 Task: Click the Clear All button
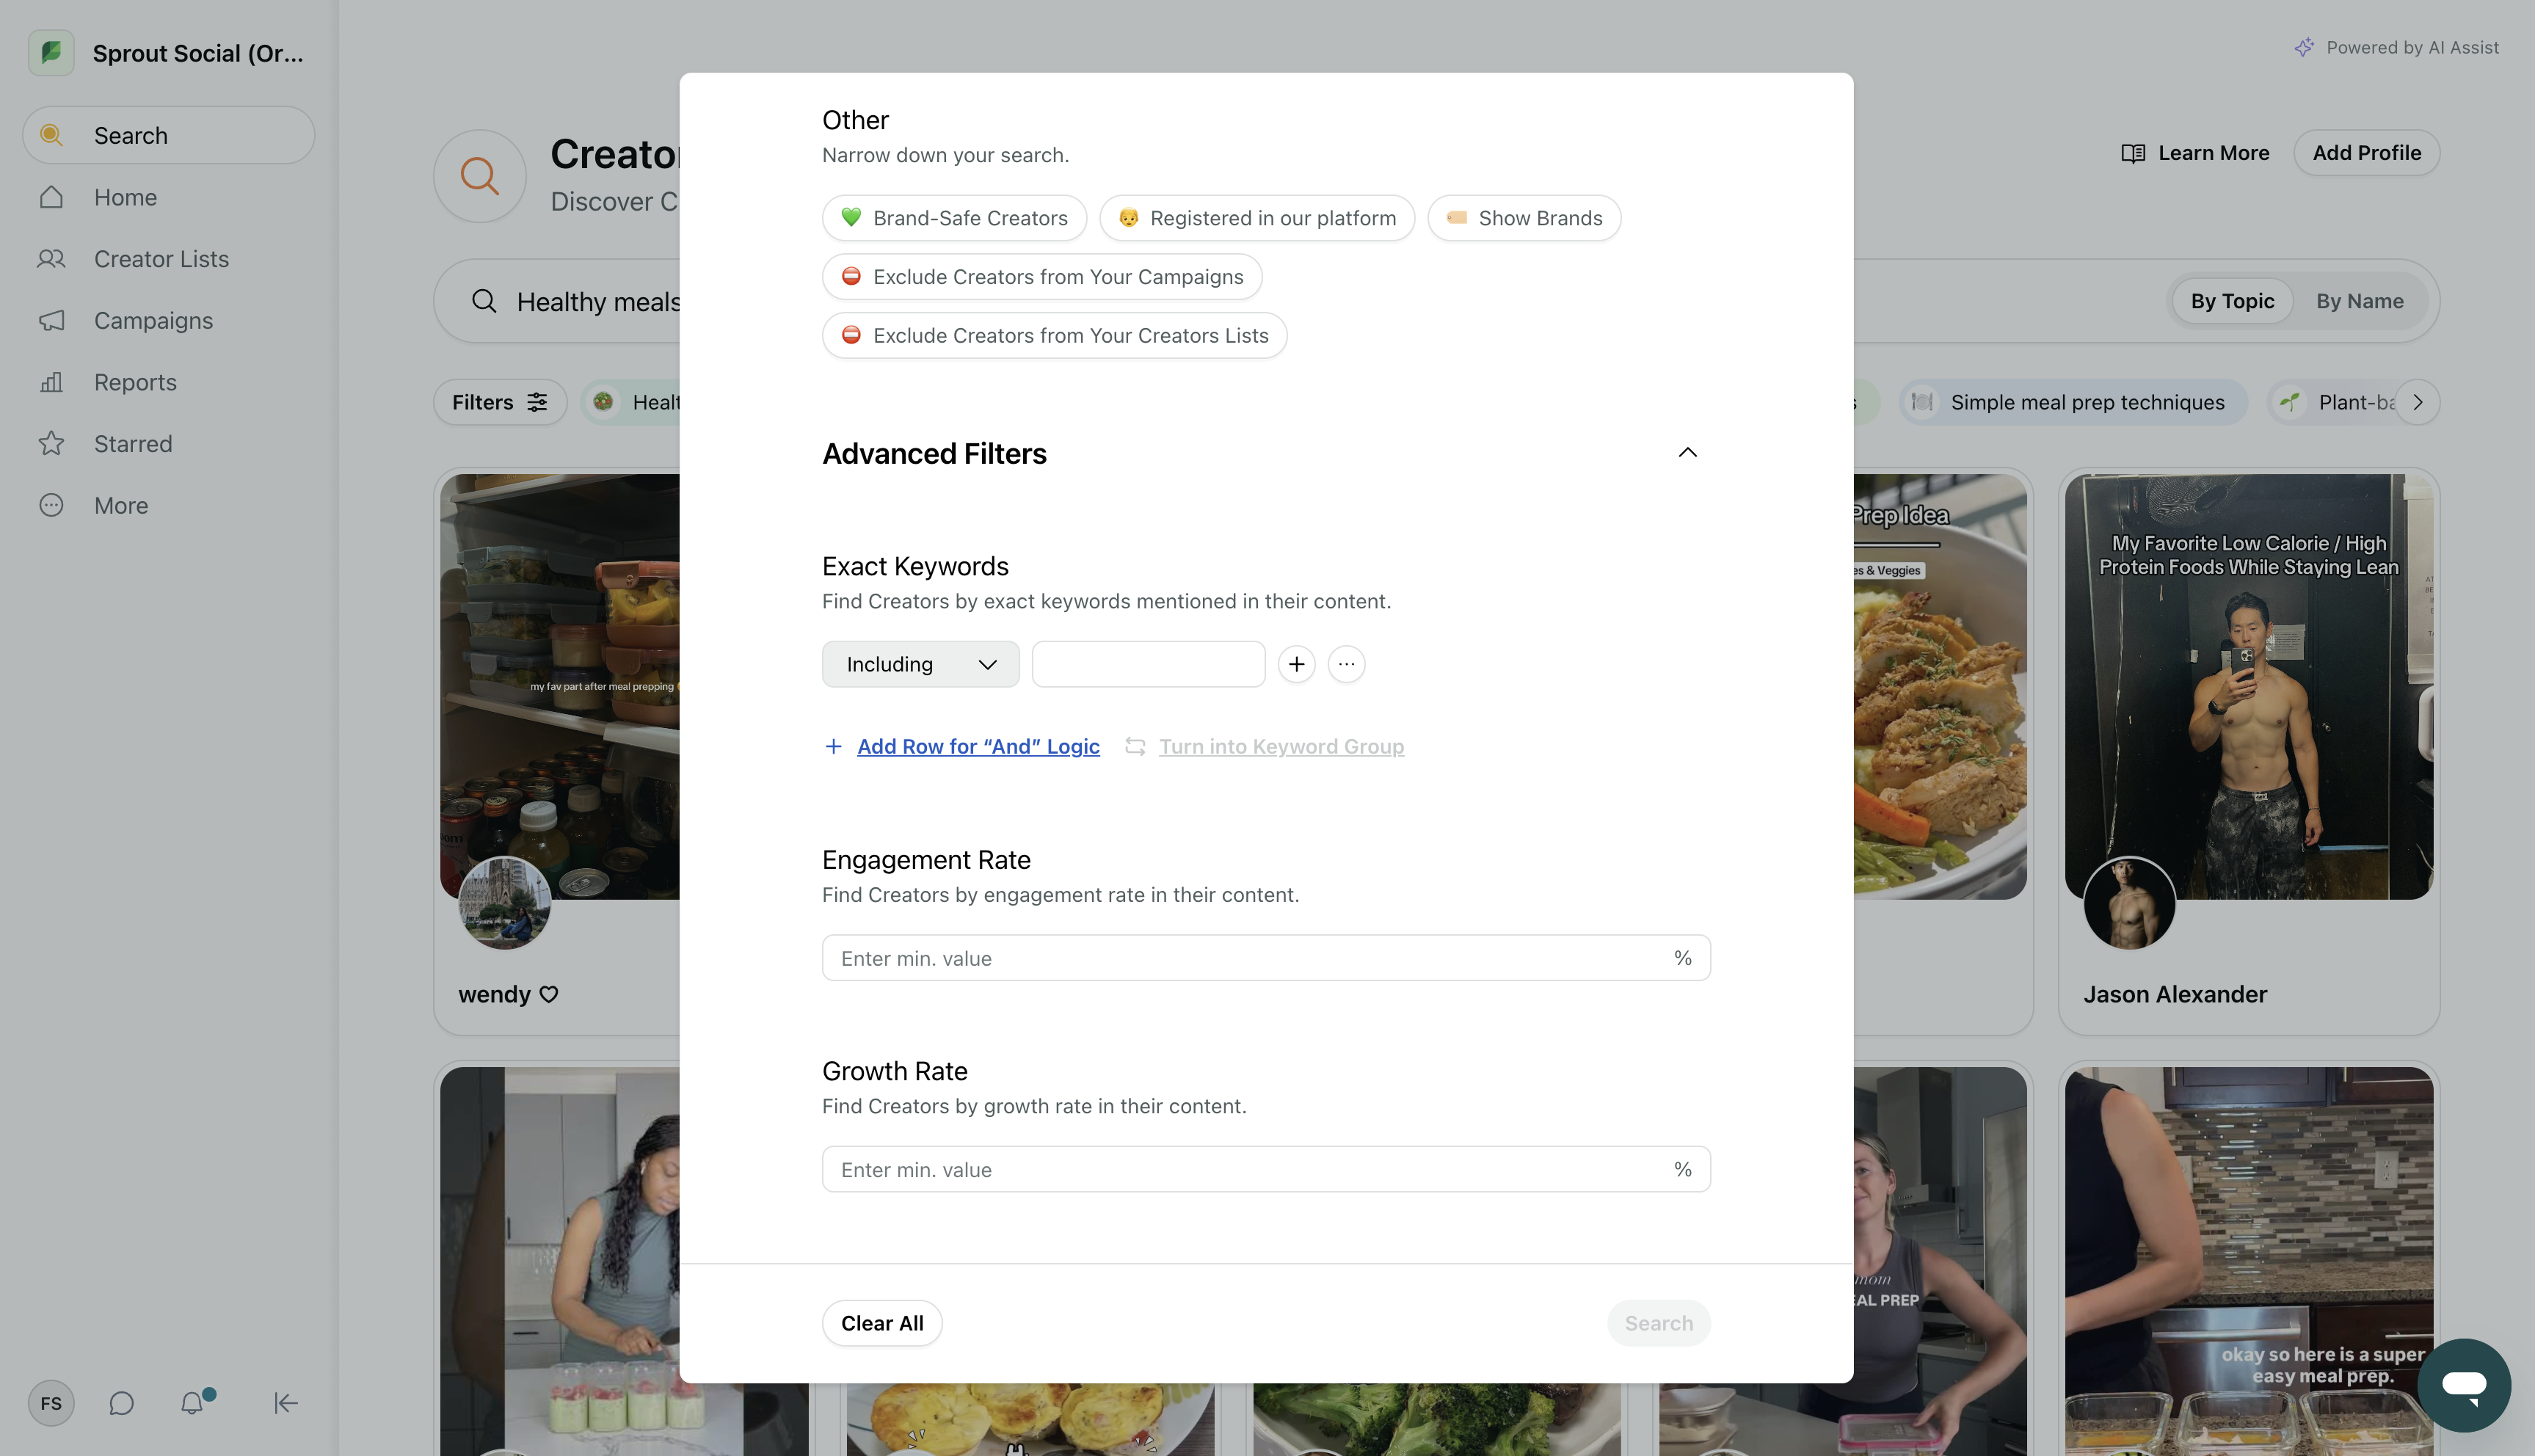pos(881,1322)
